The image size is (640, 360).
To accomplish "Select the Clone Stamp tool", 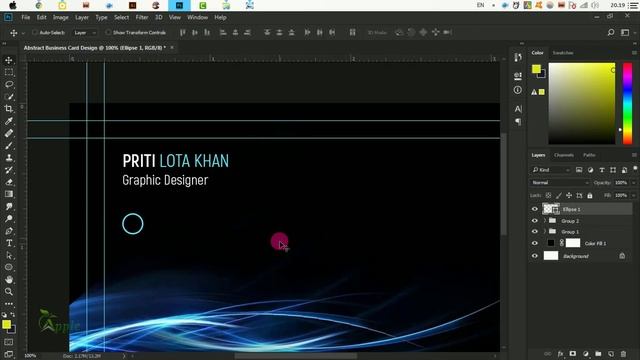I will [9, 158].
